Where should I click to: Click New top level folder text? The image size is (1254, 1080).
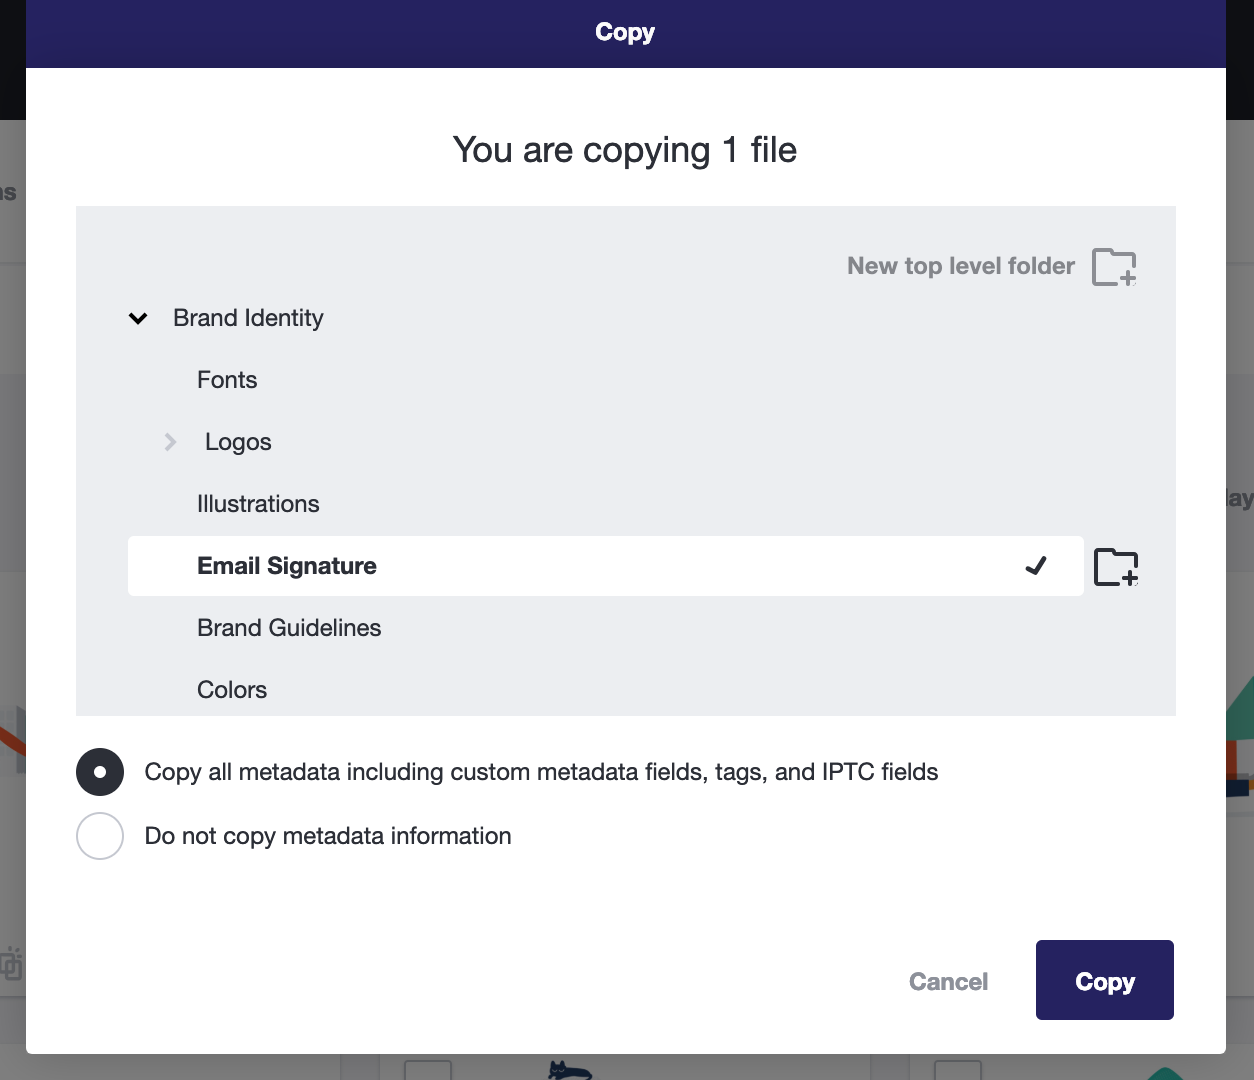(x=961, y=266)
